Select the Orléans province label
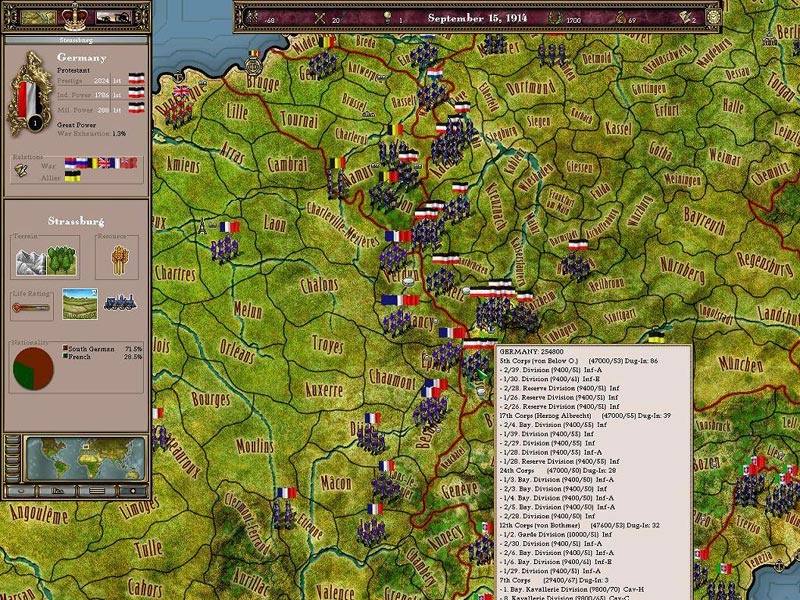The height and width of the screenshot is (600, 800). click(237, 351)
